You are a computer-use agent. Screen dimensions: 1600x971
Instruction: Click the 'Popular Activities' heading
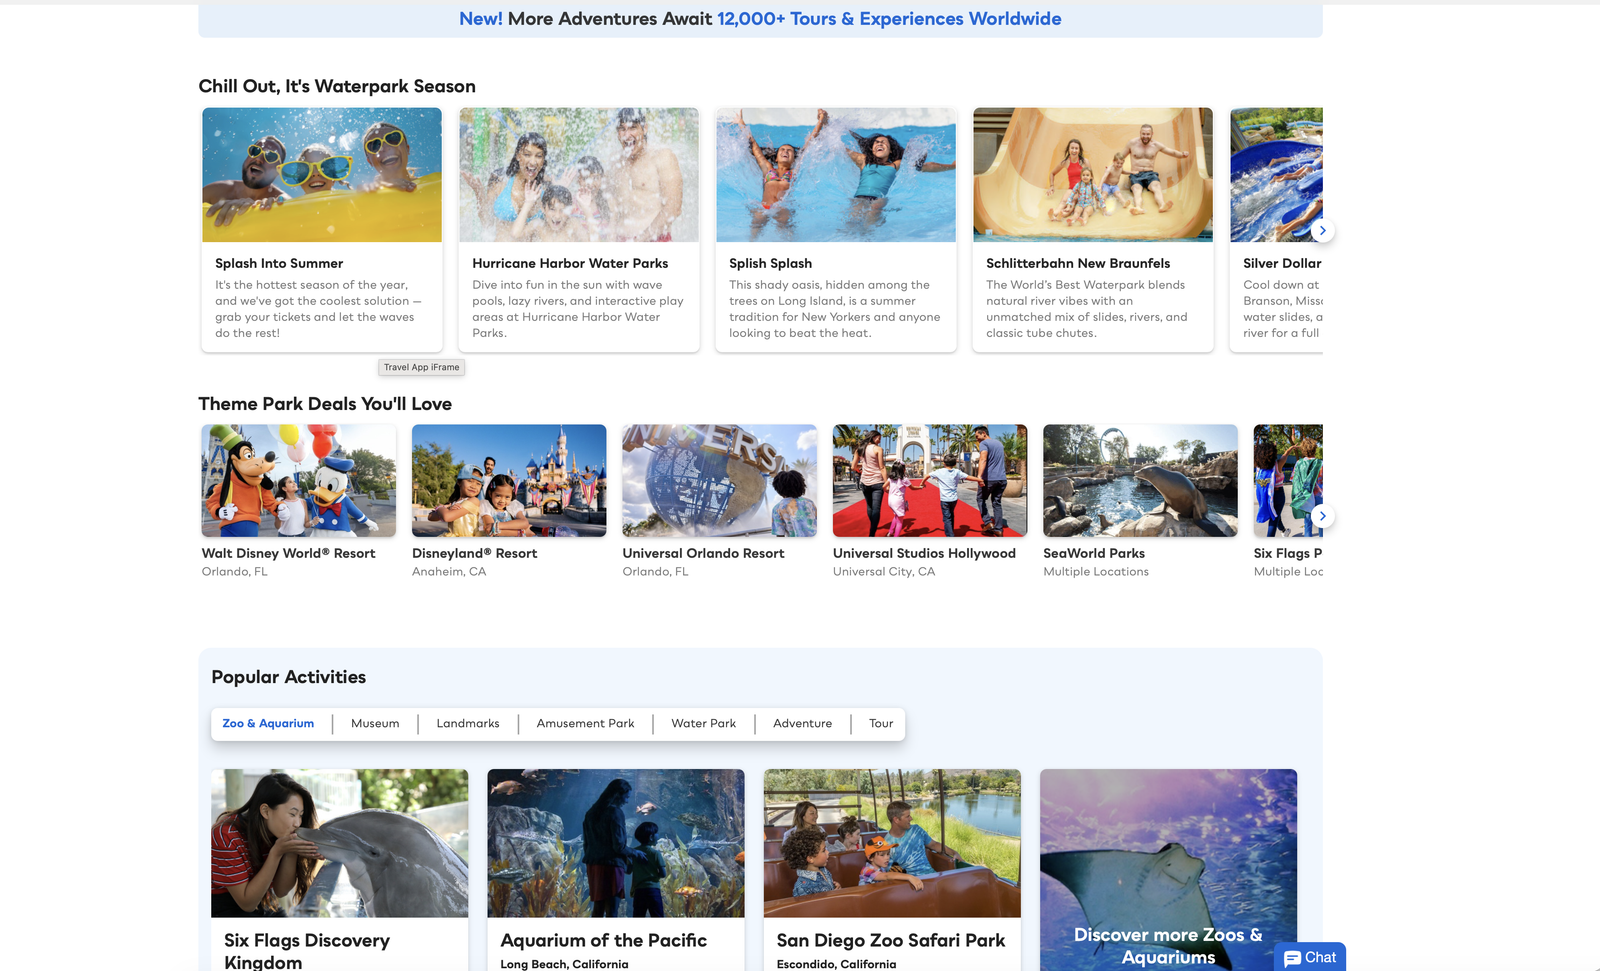(x=289, y=677)
